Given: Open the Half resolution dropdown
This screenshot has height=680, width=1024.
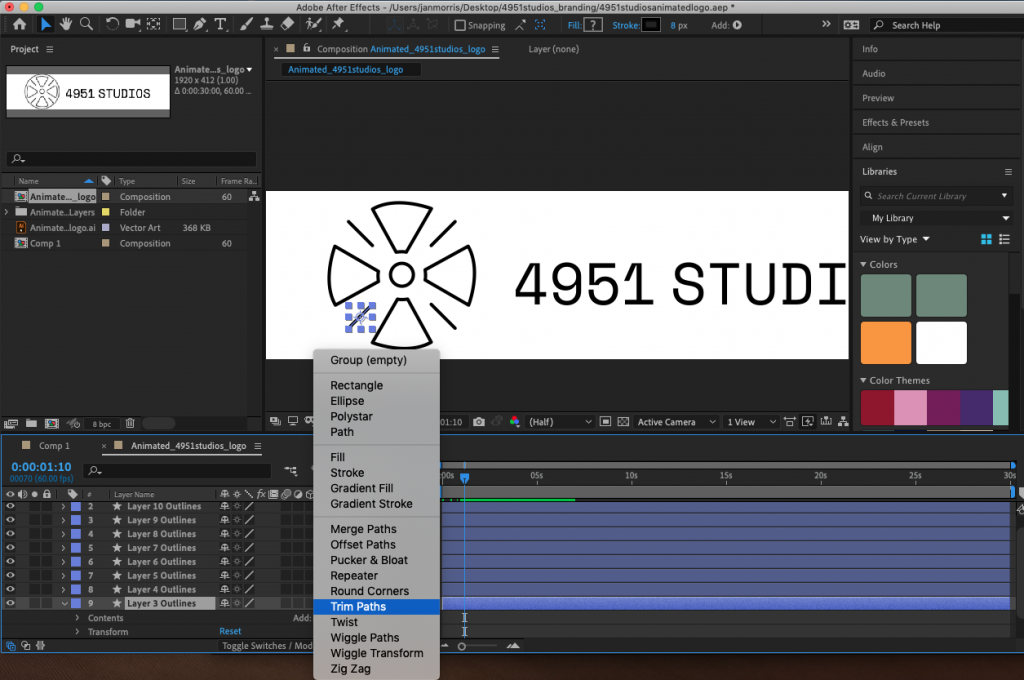Looking at the screenshot, I should pyautogui.click(x=560, y=422).
